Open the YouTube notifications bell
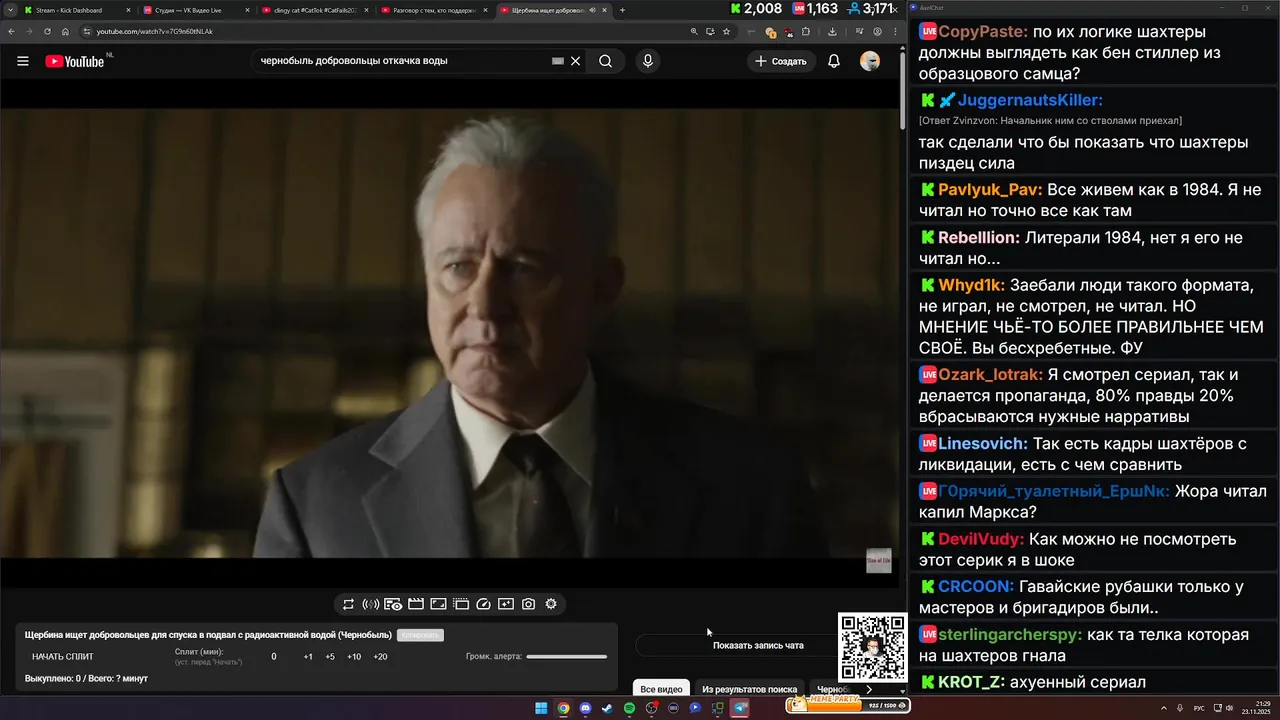 834,61
